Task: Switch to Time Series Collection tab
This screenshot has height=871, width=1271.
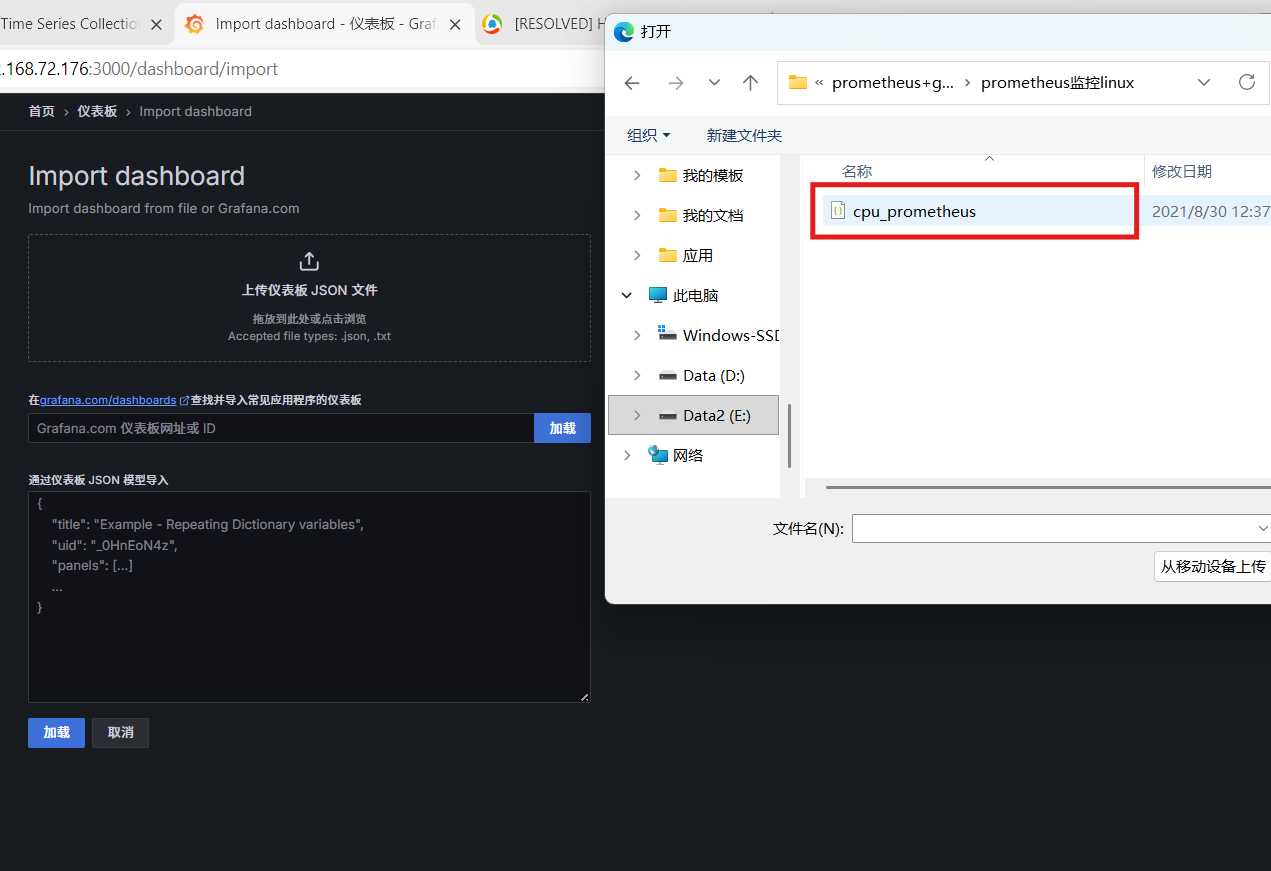Action: tap(70, 24)
